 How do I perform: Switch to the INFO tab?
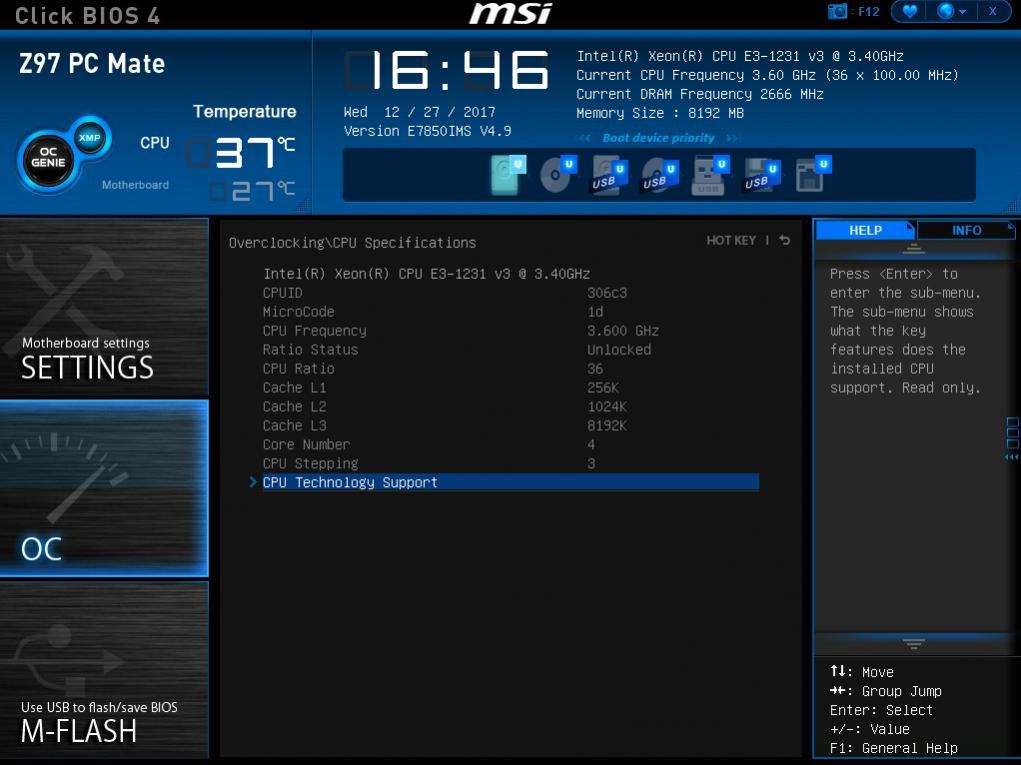966,230
